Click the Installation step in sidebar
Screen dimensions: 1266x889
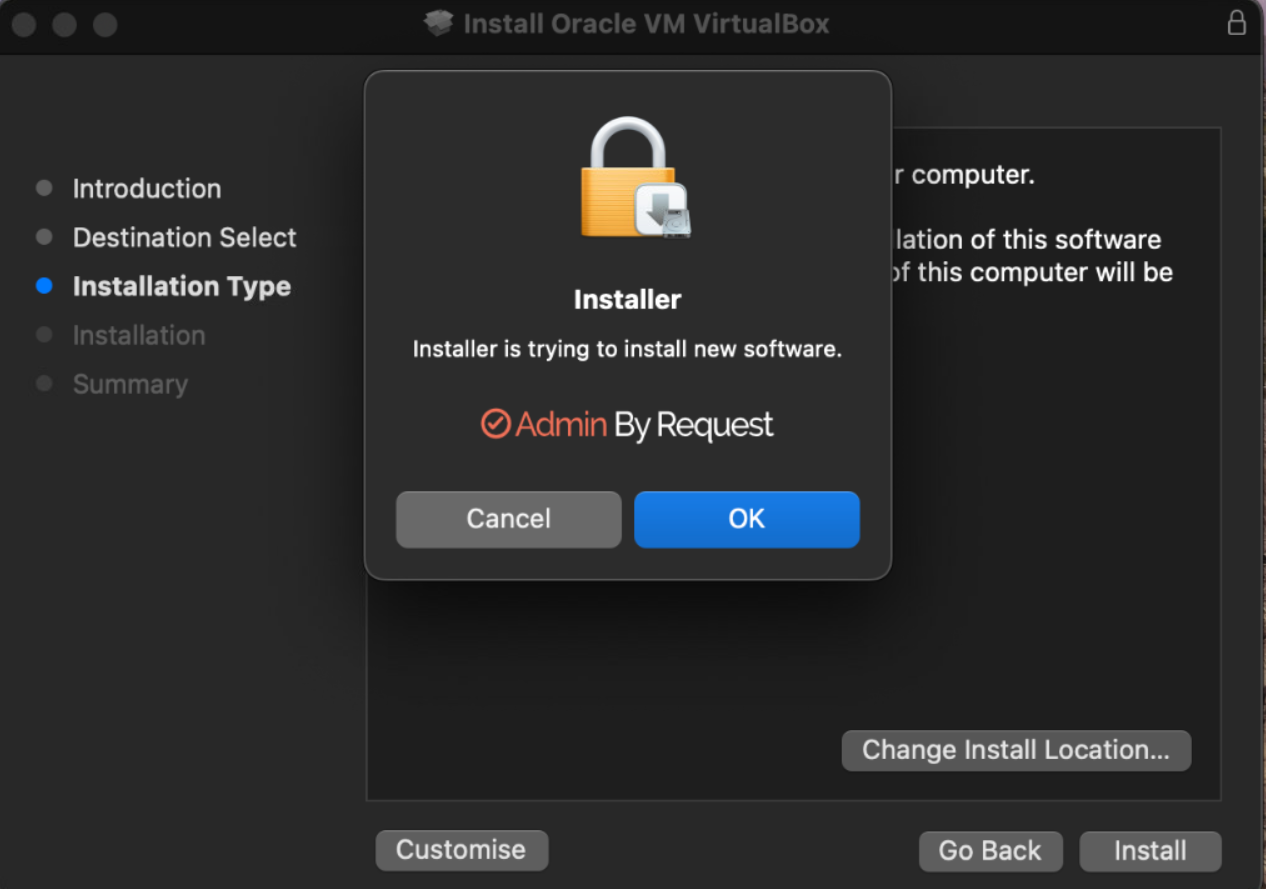[139, 335]
